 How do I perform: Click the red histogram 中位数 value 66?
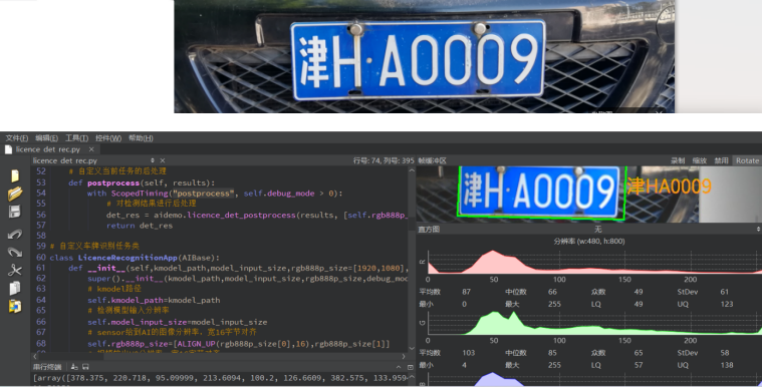tap(553, 292)
